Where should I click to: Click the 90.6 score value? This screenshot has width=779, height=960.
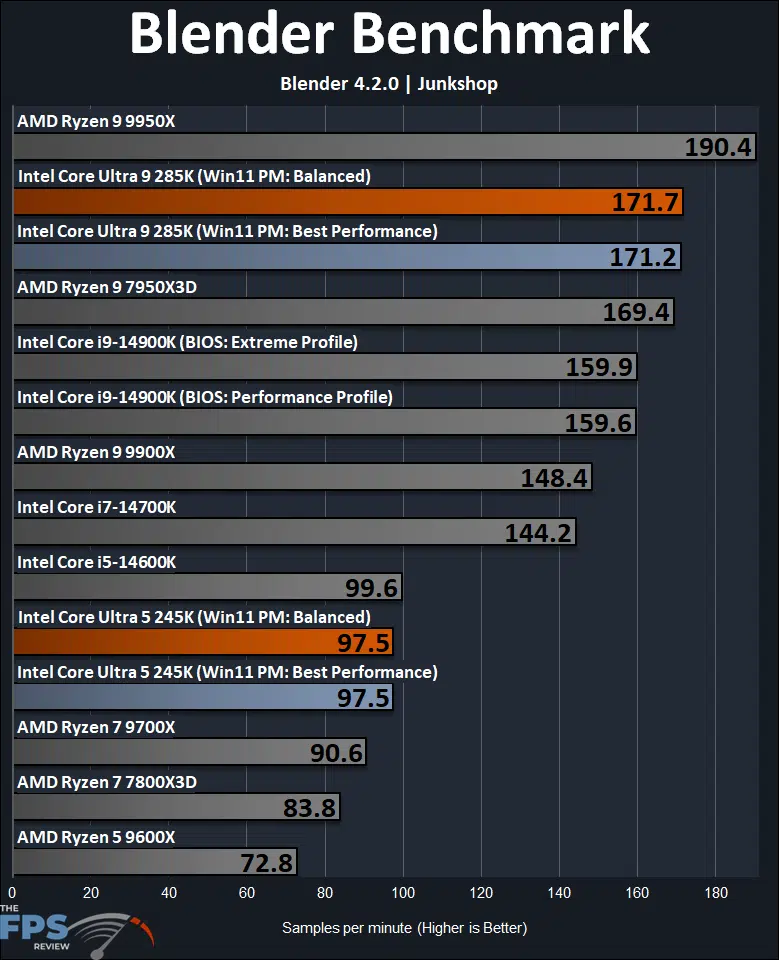coord(337,753)
